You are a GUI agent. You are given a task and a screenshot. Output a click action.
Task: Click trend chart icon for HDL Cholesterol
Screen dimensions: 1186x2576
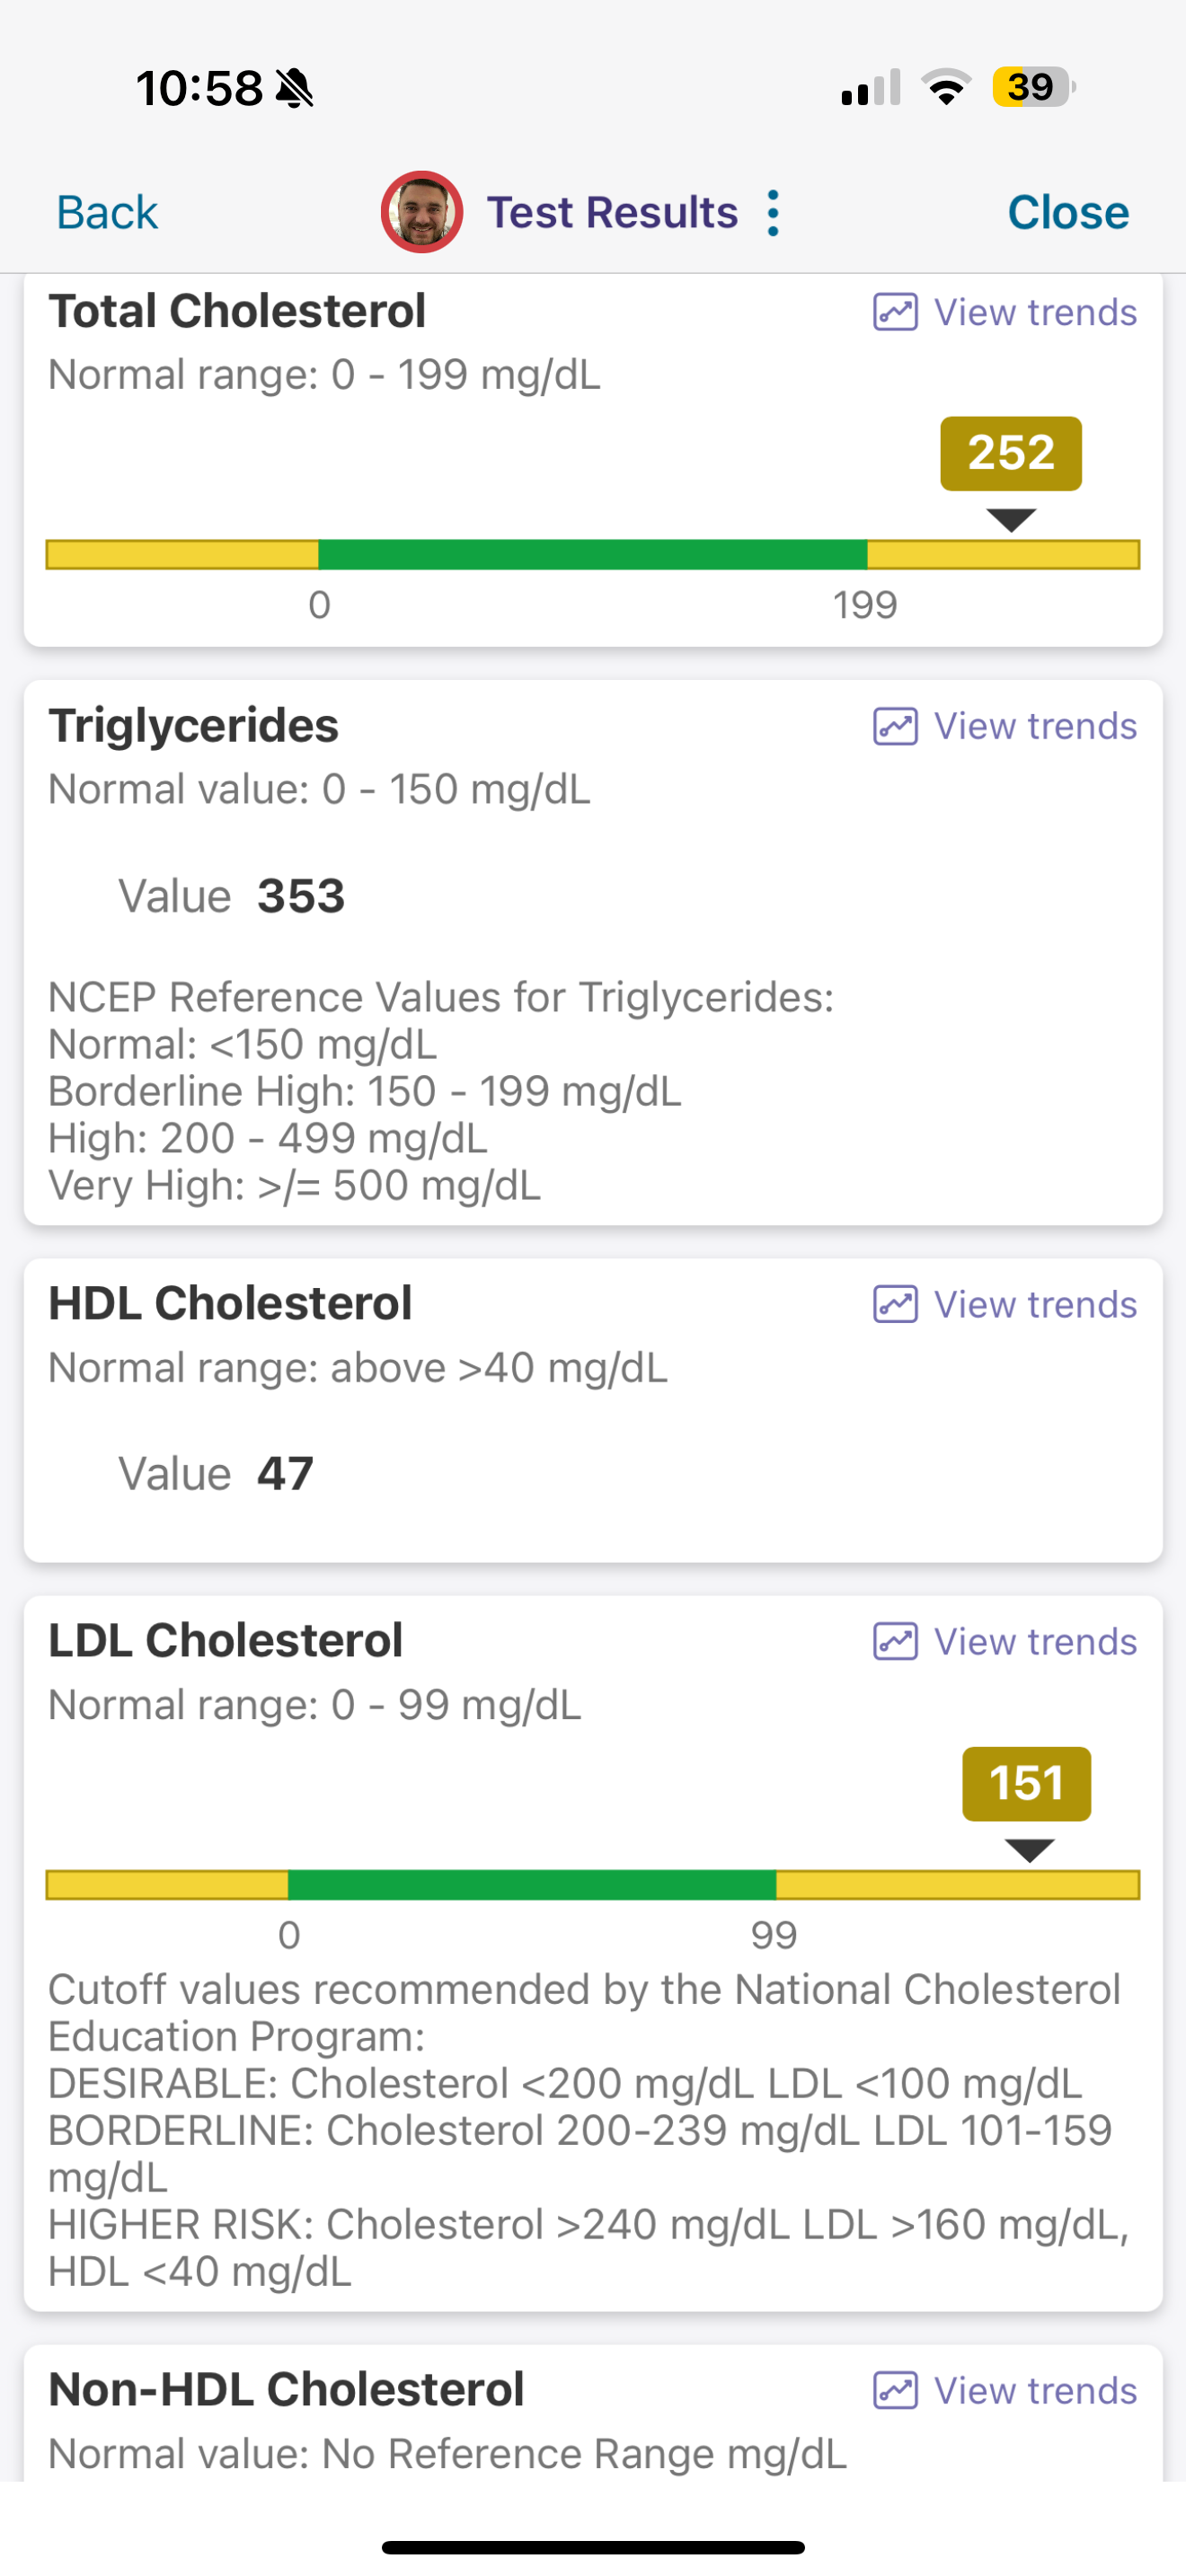[x=895, y=1304]
